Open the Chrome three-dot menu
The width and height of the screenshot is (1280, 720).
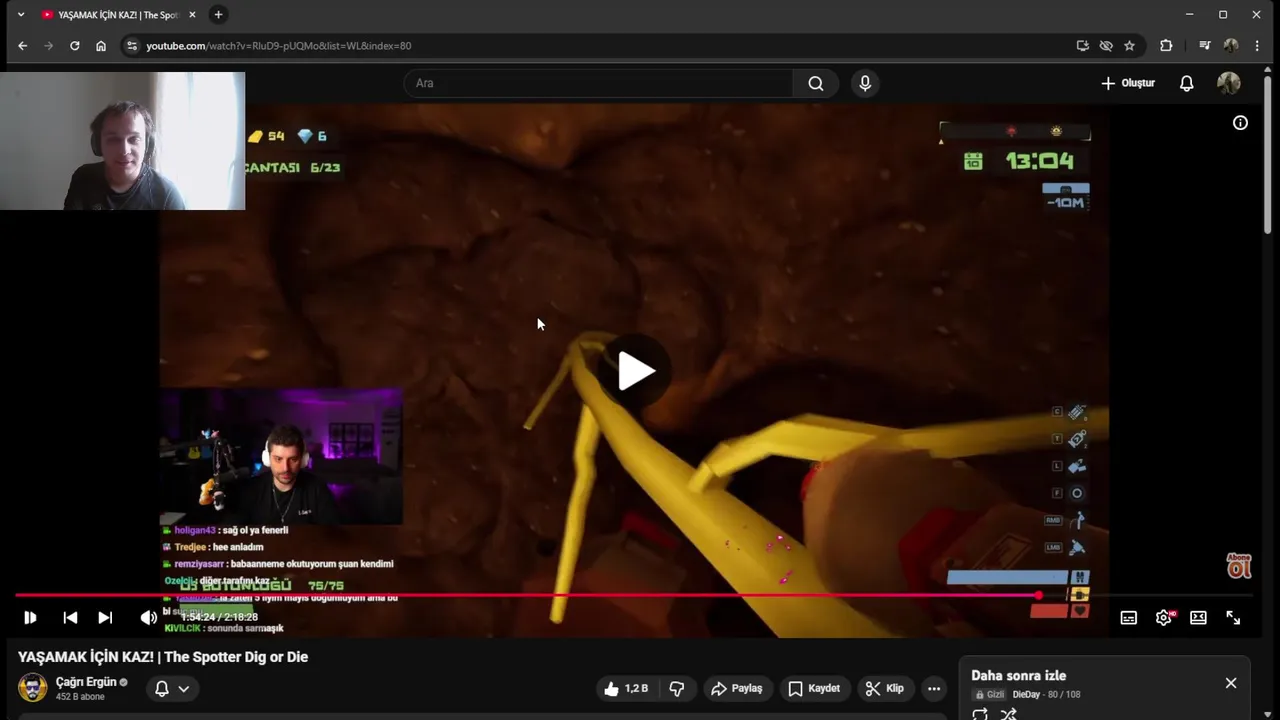coord(1257,45)
